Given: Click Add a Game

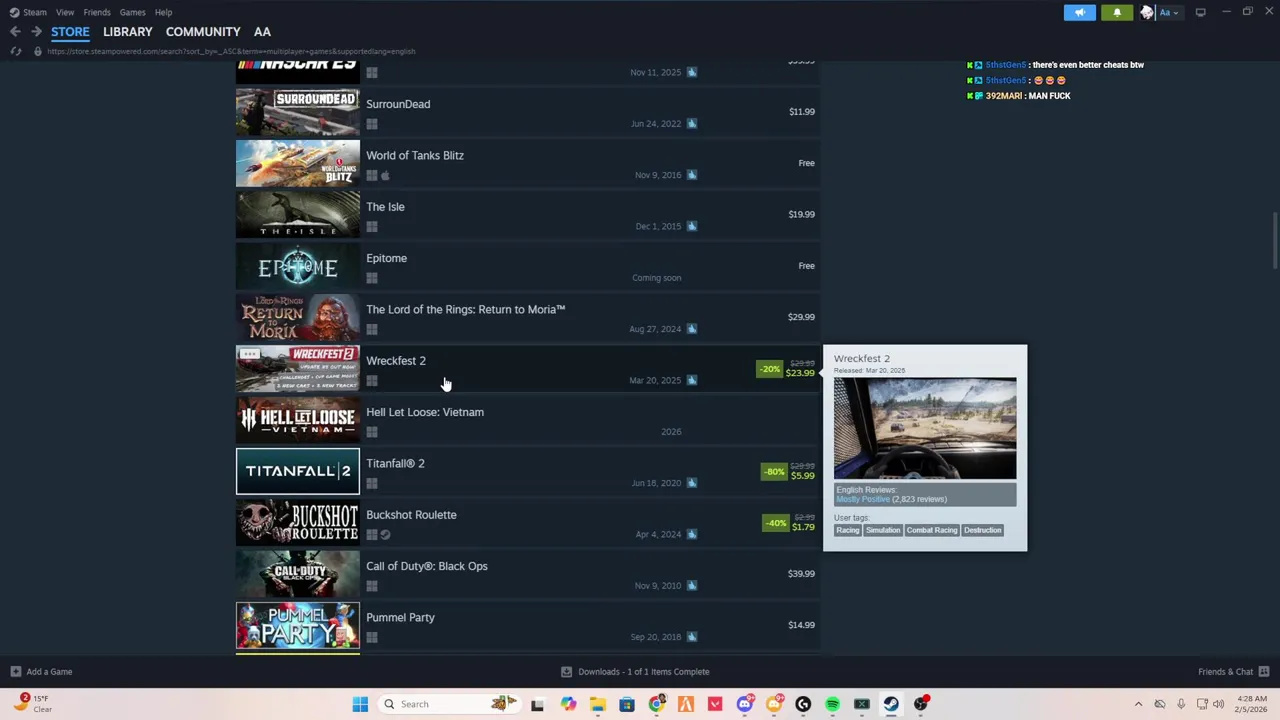Looking at the screenshot, I should click(x=41, y=672).
